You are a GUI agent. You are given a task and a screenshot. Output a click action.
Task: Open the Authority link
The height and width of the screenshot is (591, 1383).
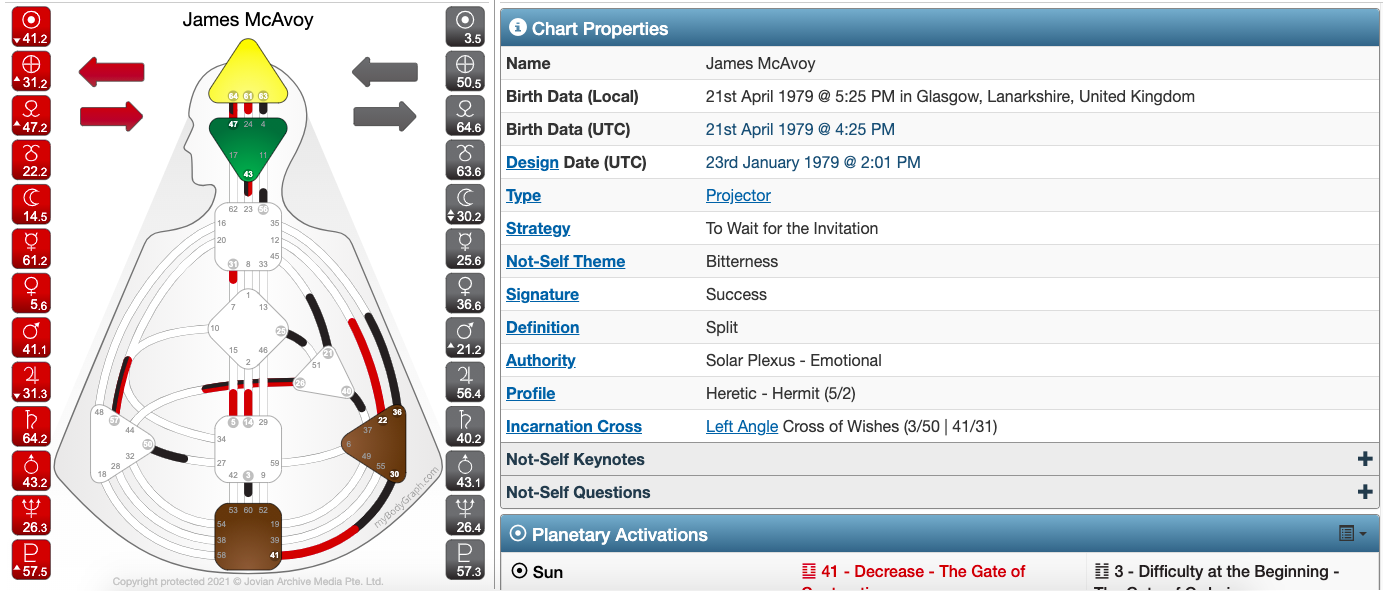pos(540,360)
